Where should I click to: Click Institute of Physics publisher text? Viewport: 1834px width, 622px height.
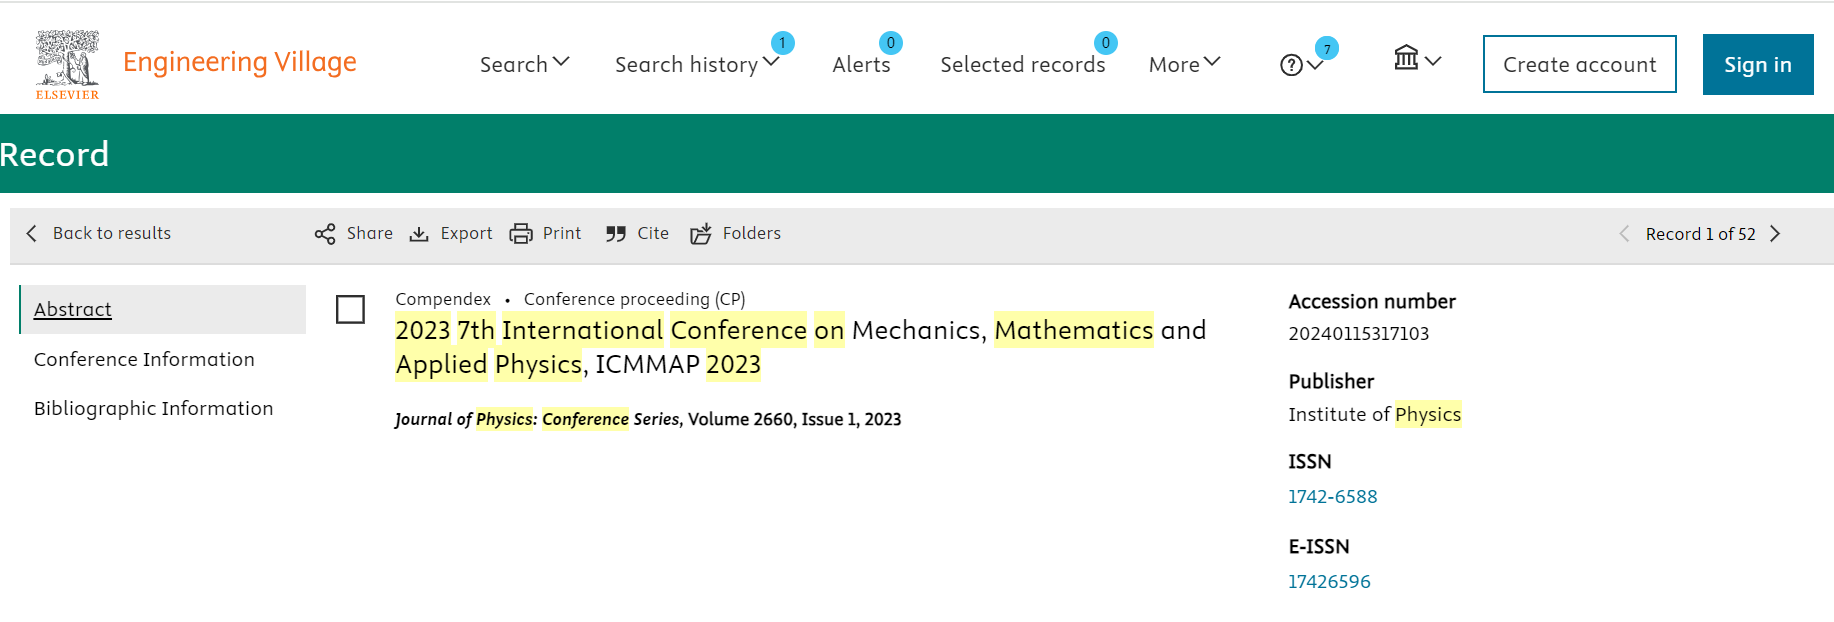point(1374,414)
